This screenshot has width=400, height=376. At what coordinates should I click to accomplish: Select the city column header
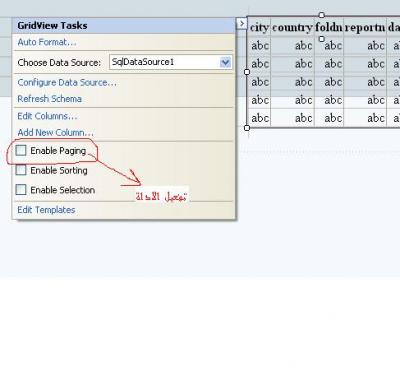point(259,27)
